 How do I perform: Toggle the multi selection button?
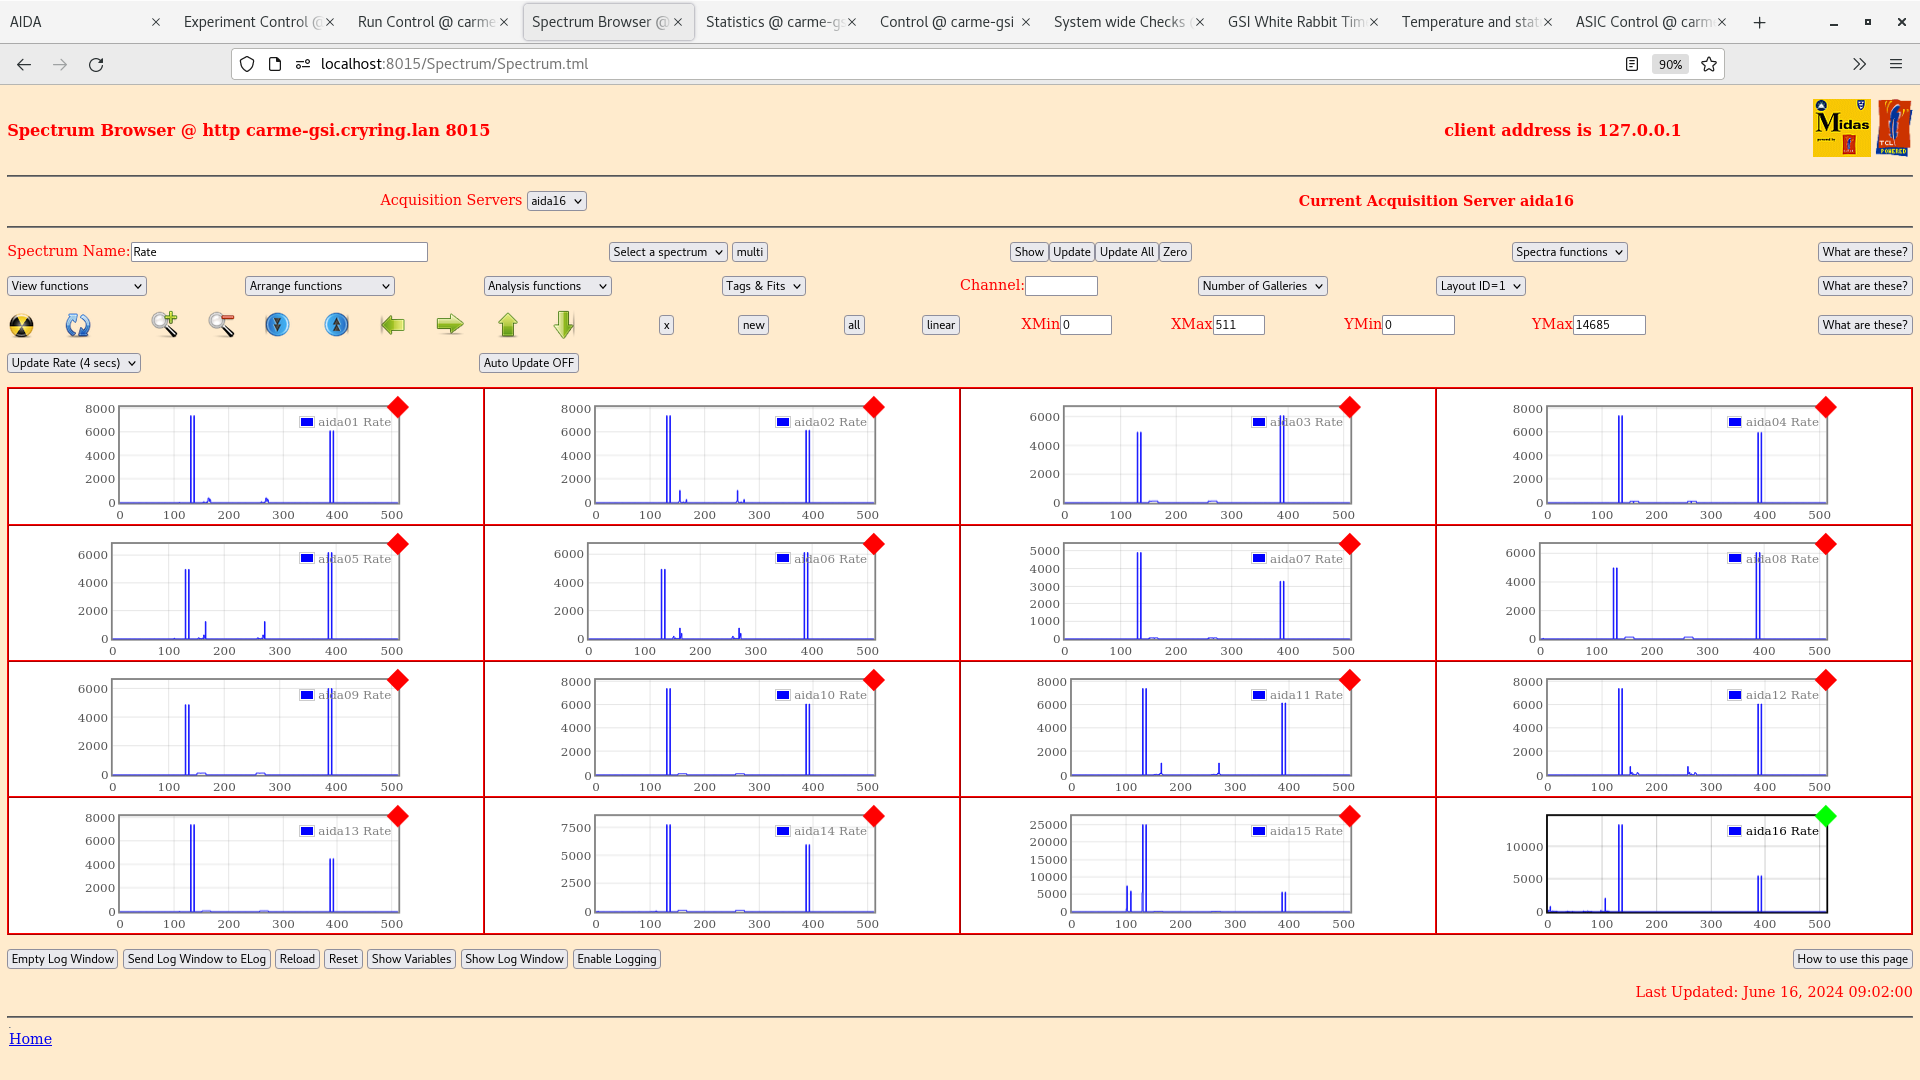click(750, 252)
